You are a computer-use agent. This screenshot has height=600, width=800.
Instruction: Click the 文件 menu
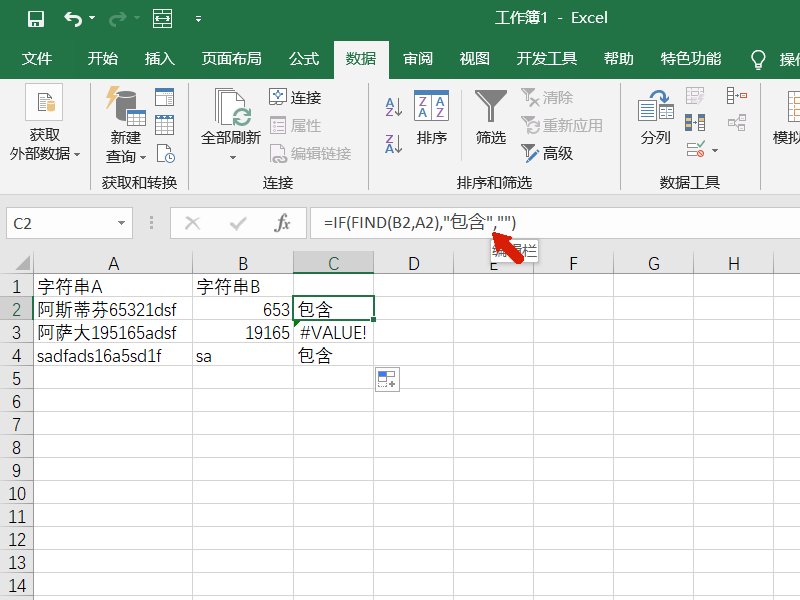(x=38, y=59)
